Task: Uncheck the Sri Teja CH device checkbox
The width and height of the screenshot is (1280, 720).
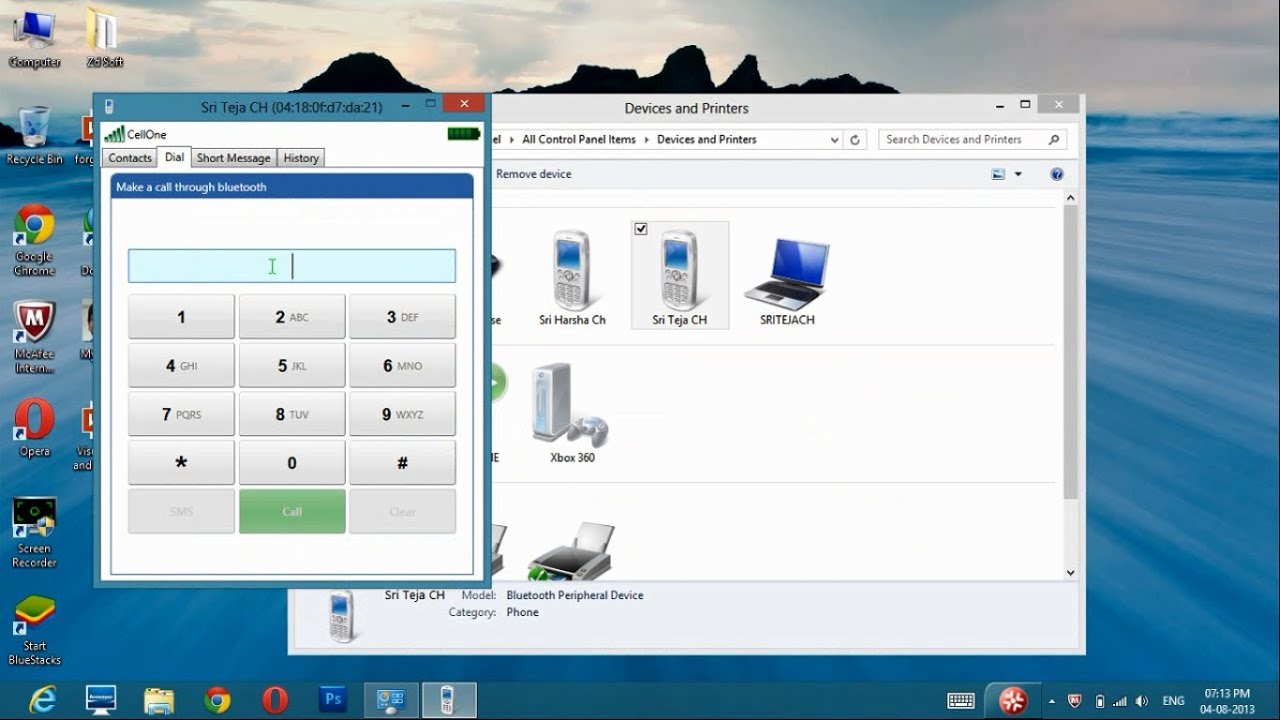Action: [x=641, y=229]
